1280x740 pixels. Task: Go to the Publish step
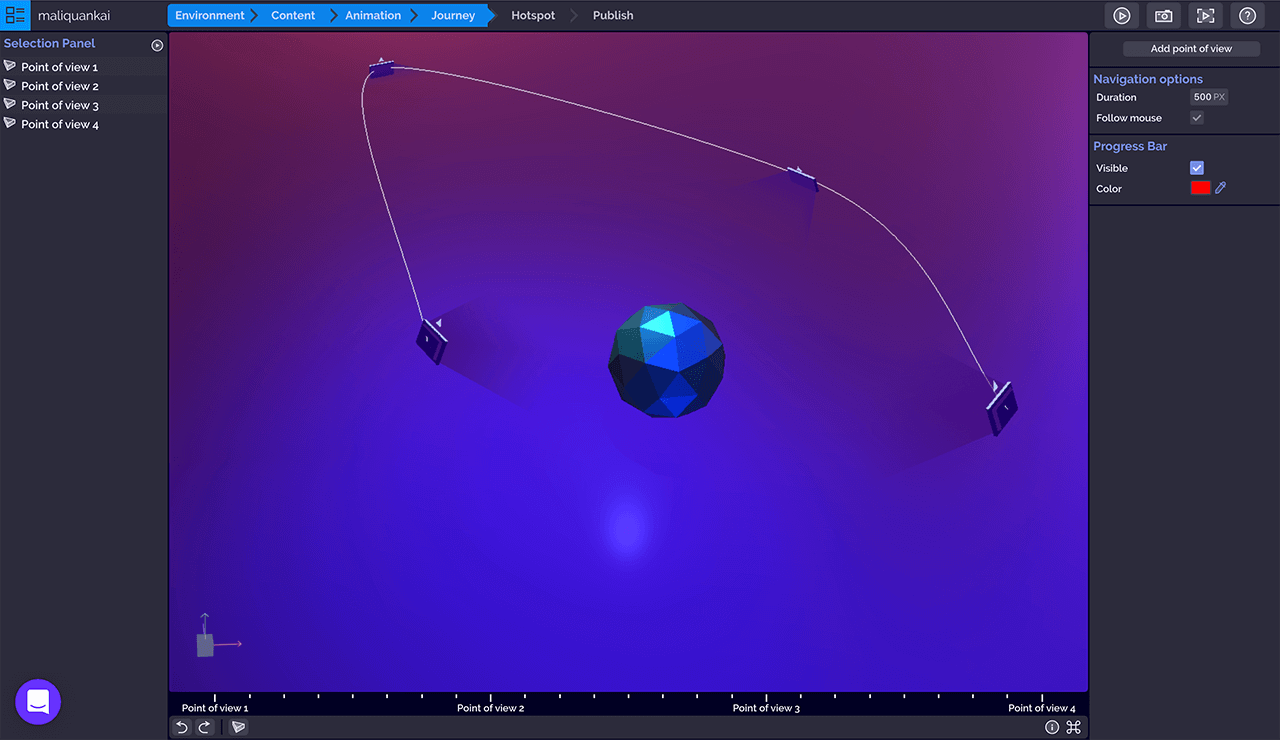pyautogui.click(x=612, y=16)
